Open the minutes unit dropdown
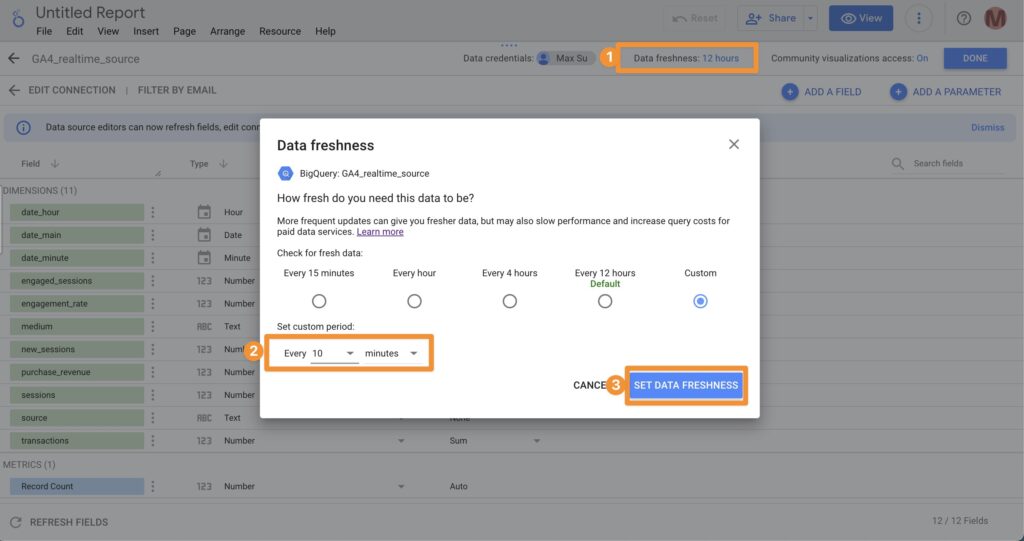Screen dimensions: 1024x541 tap(391, 354)
